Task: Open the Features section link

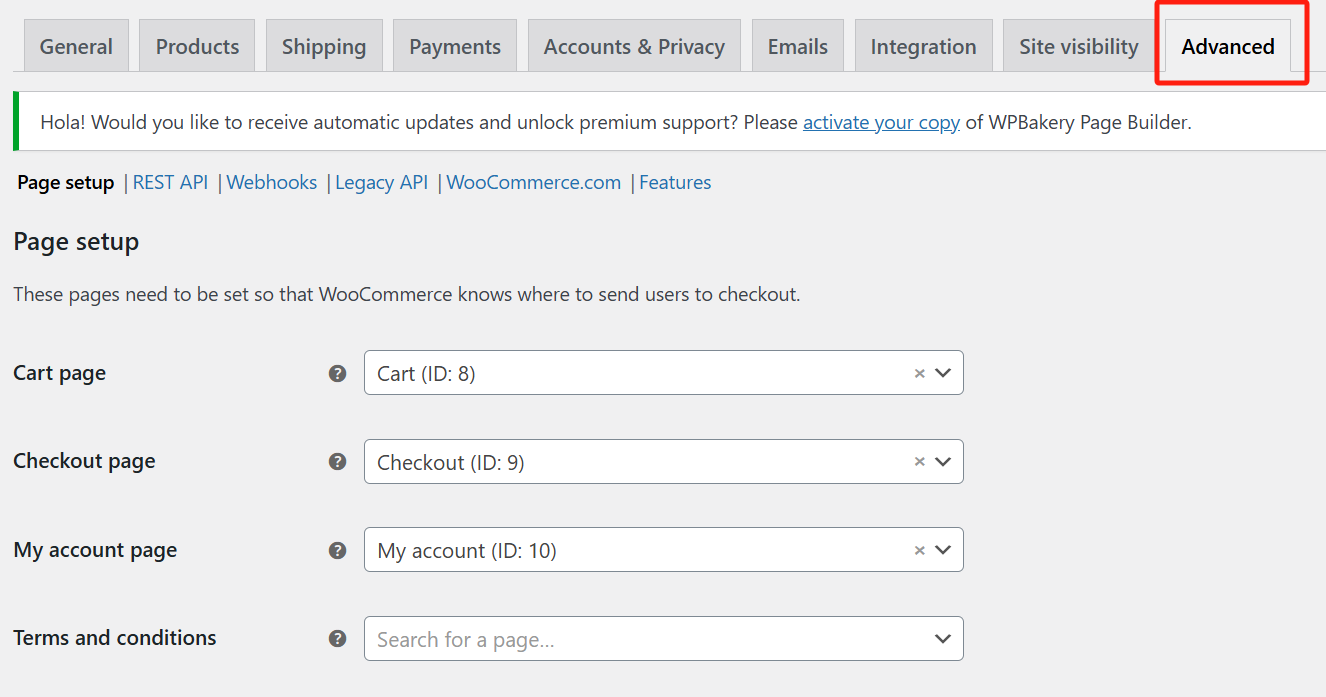Action: click(x=675, y=182)
